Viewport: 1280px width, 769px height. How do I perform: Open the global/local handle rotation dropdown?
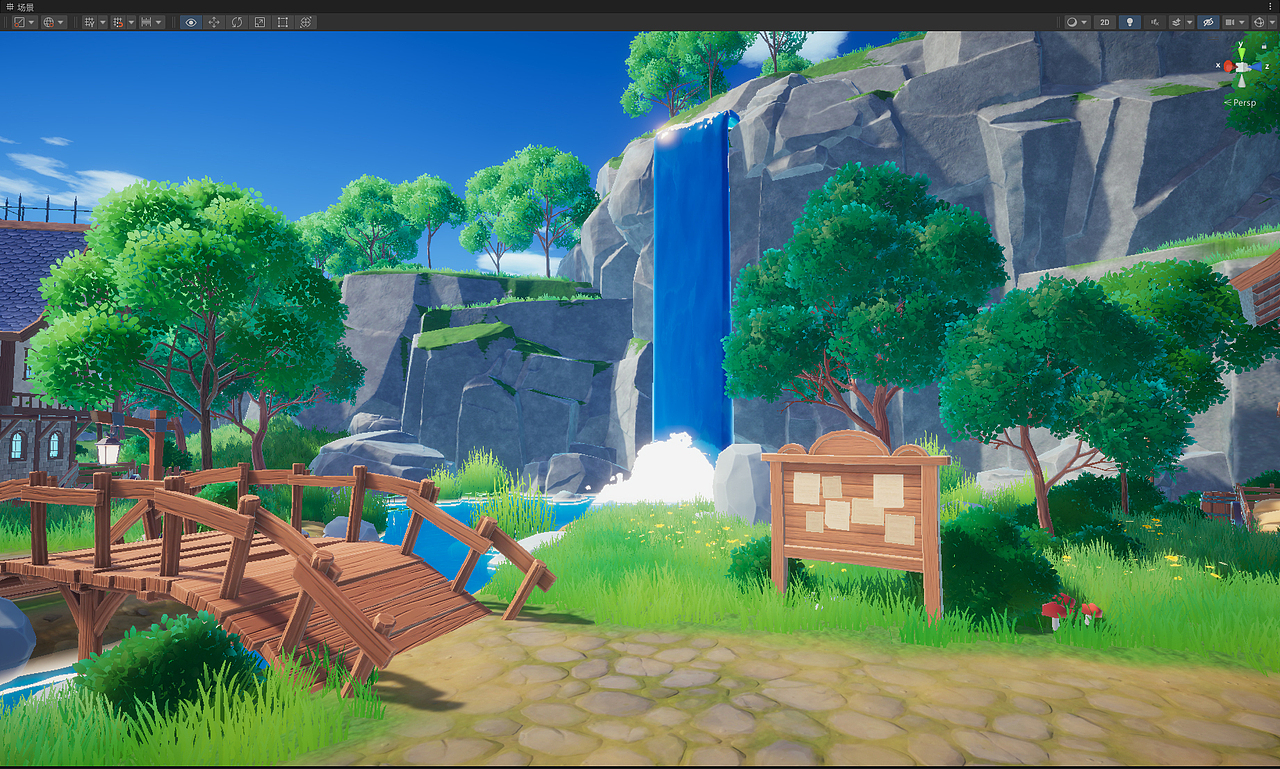(x=54, y=22)
